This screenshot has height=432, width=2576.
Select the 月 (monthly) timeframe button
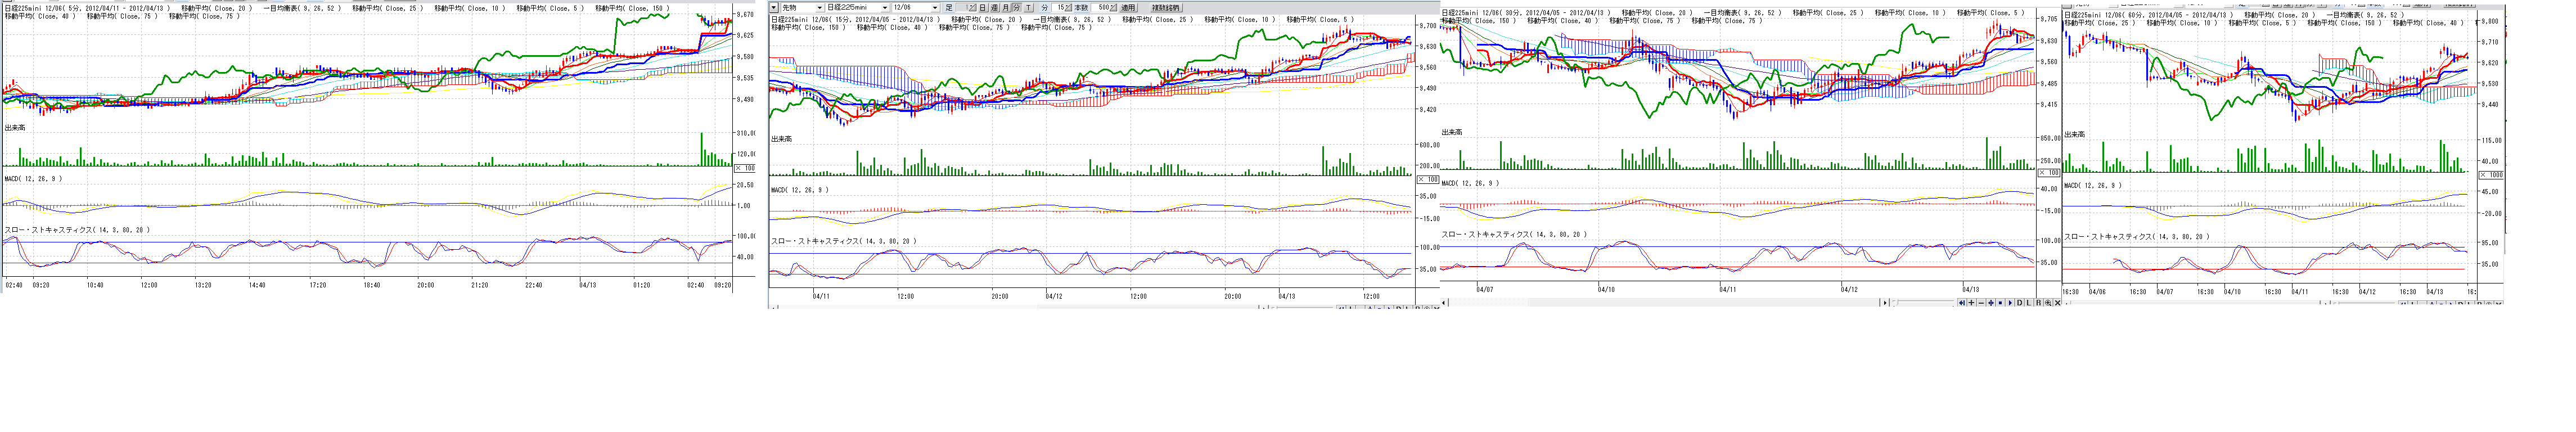[x=1006, y=8]
